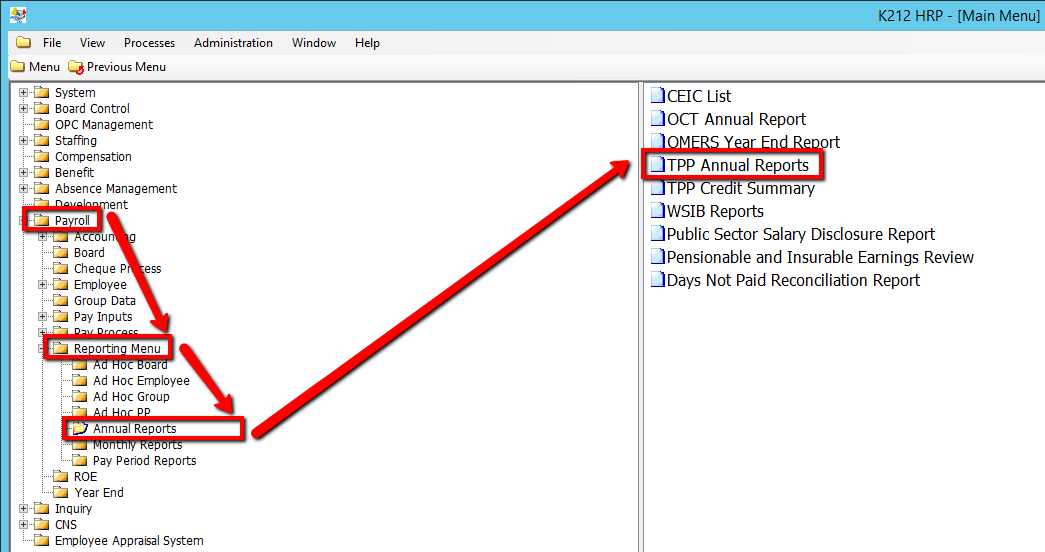Open the Window menu
This screenshot has width=1045, height=552.
tap(314, 43)
